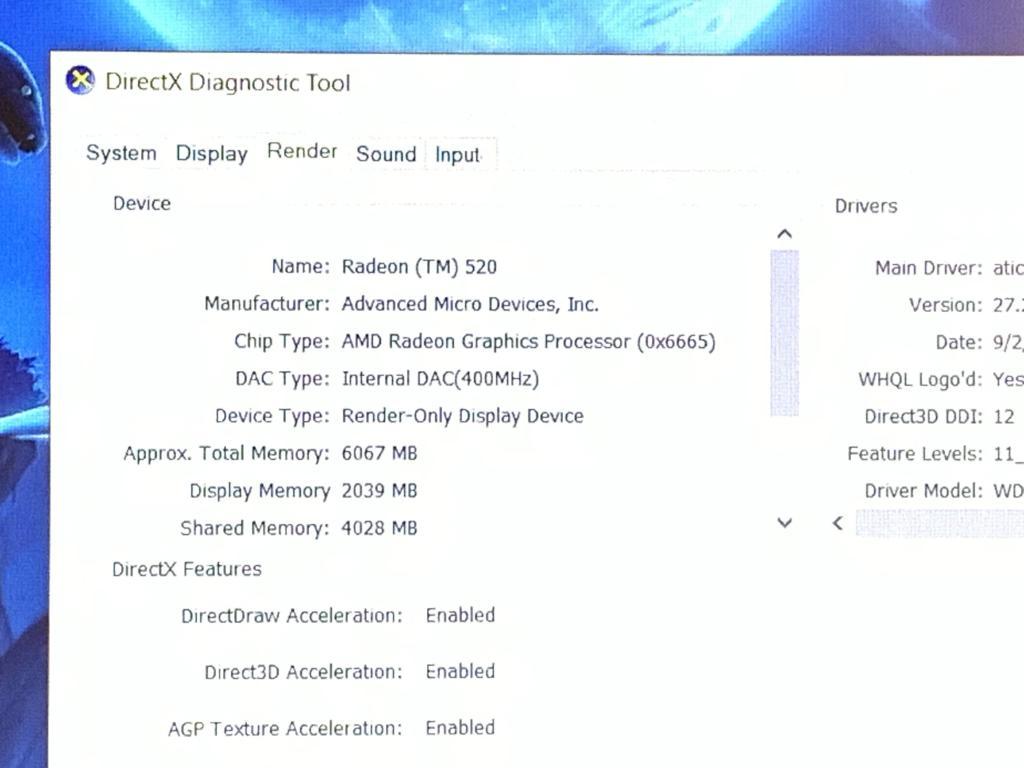
Task: Select the 4028 MB shared memory value
Action: 379,528
